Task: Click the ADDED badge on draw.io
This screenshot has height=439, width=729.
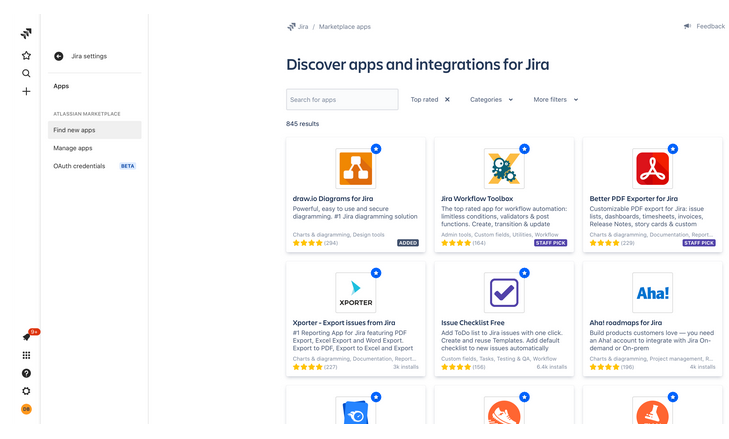Action: (408, 243)
